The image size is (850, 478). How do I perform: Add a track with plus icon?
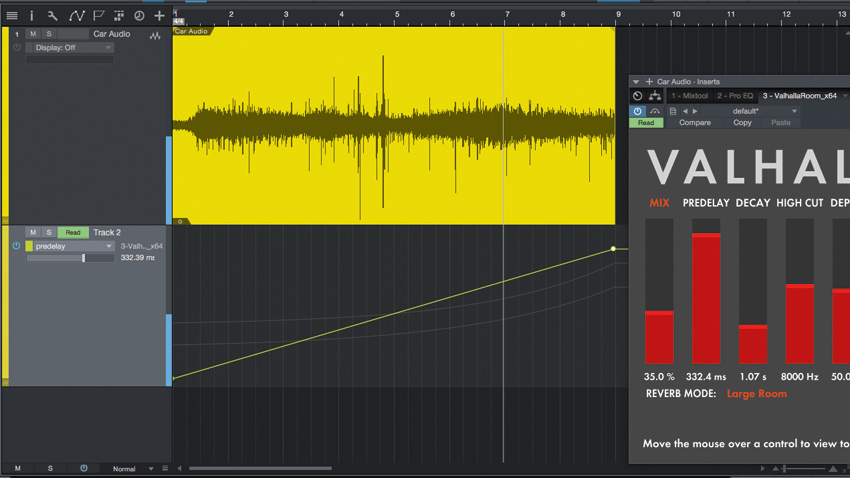tap(159, 16)
